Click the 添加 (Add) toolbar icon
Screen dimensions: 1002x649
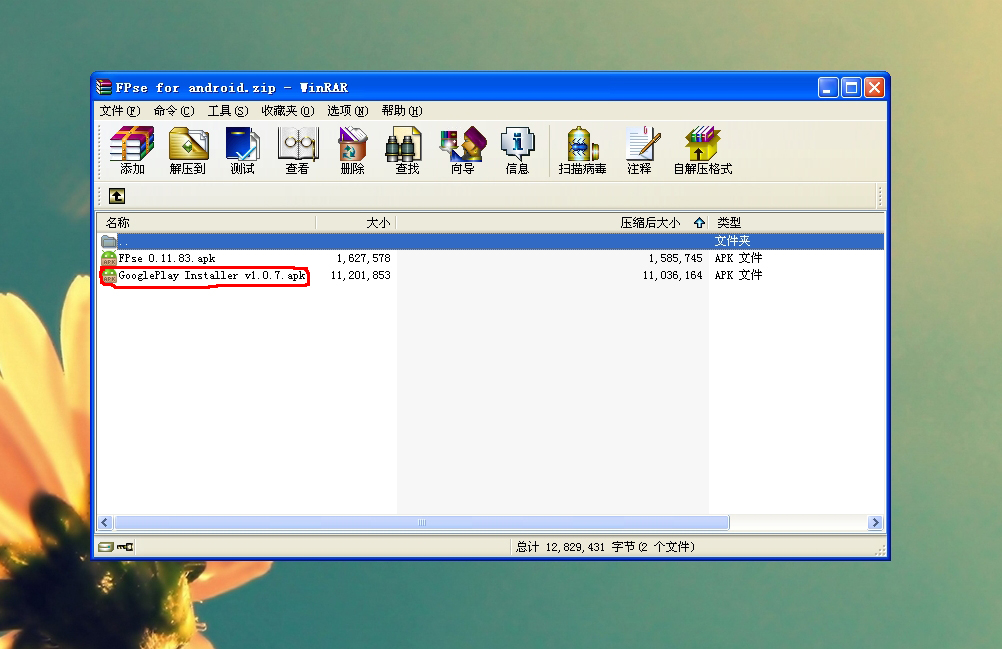132,151
